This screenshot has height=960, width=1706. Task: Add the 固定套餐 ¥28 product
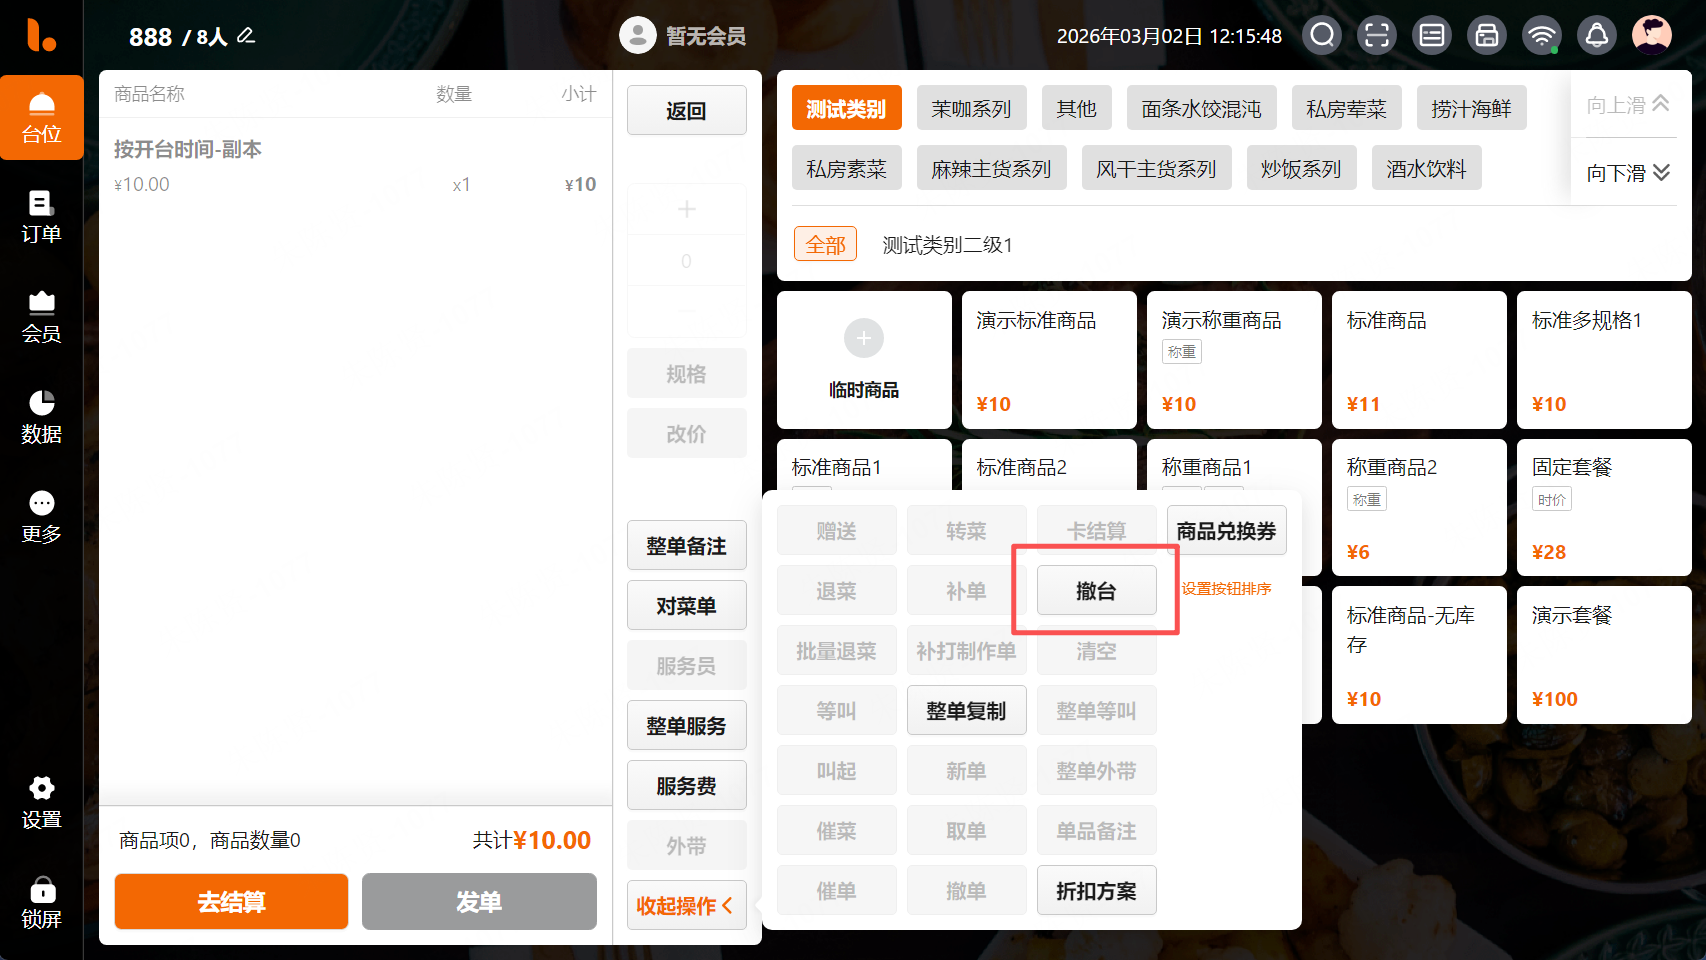click(x=1604, y=507)
